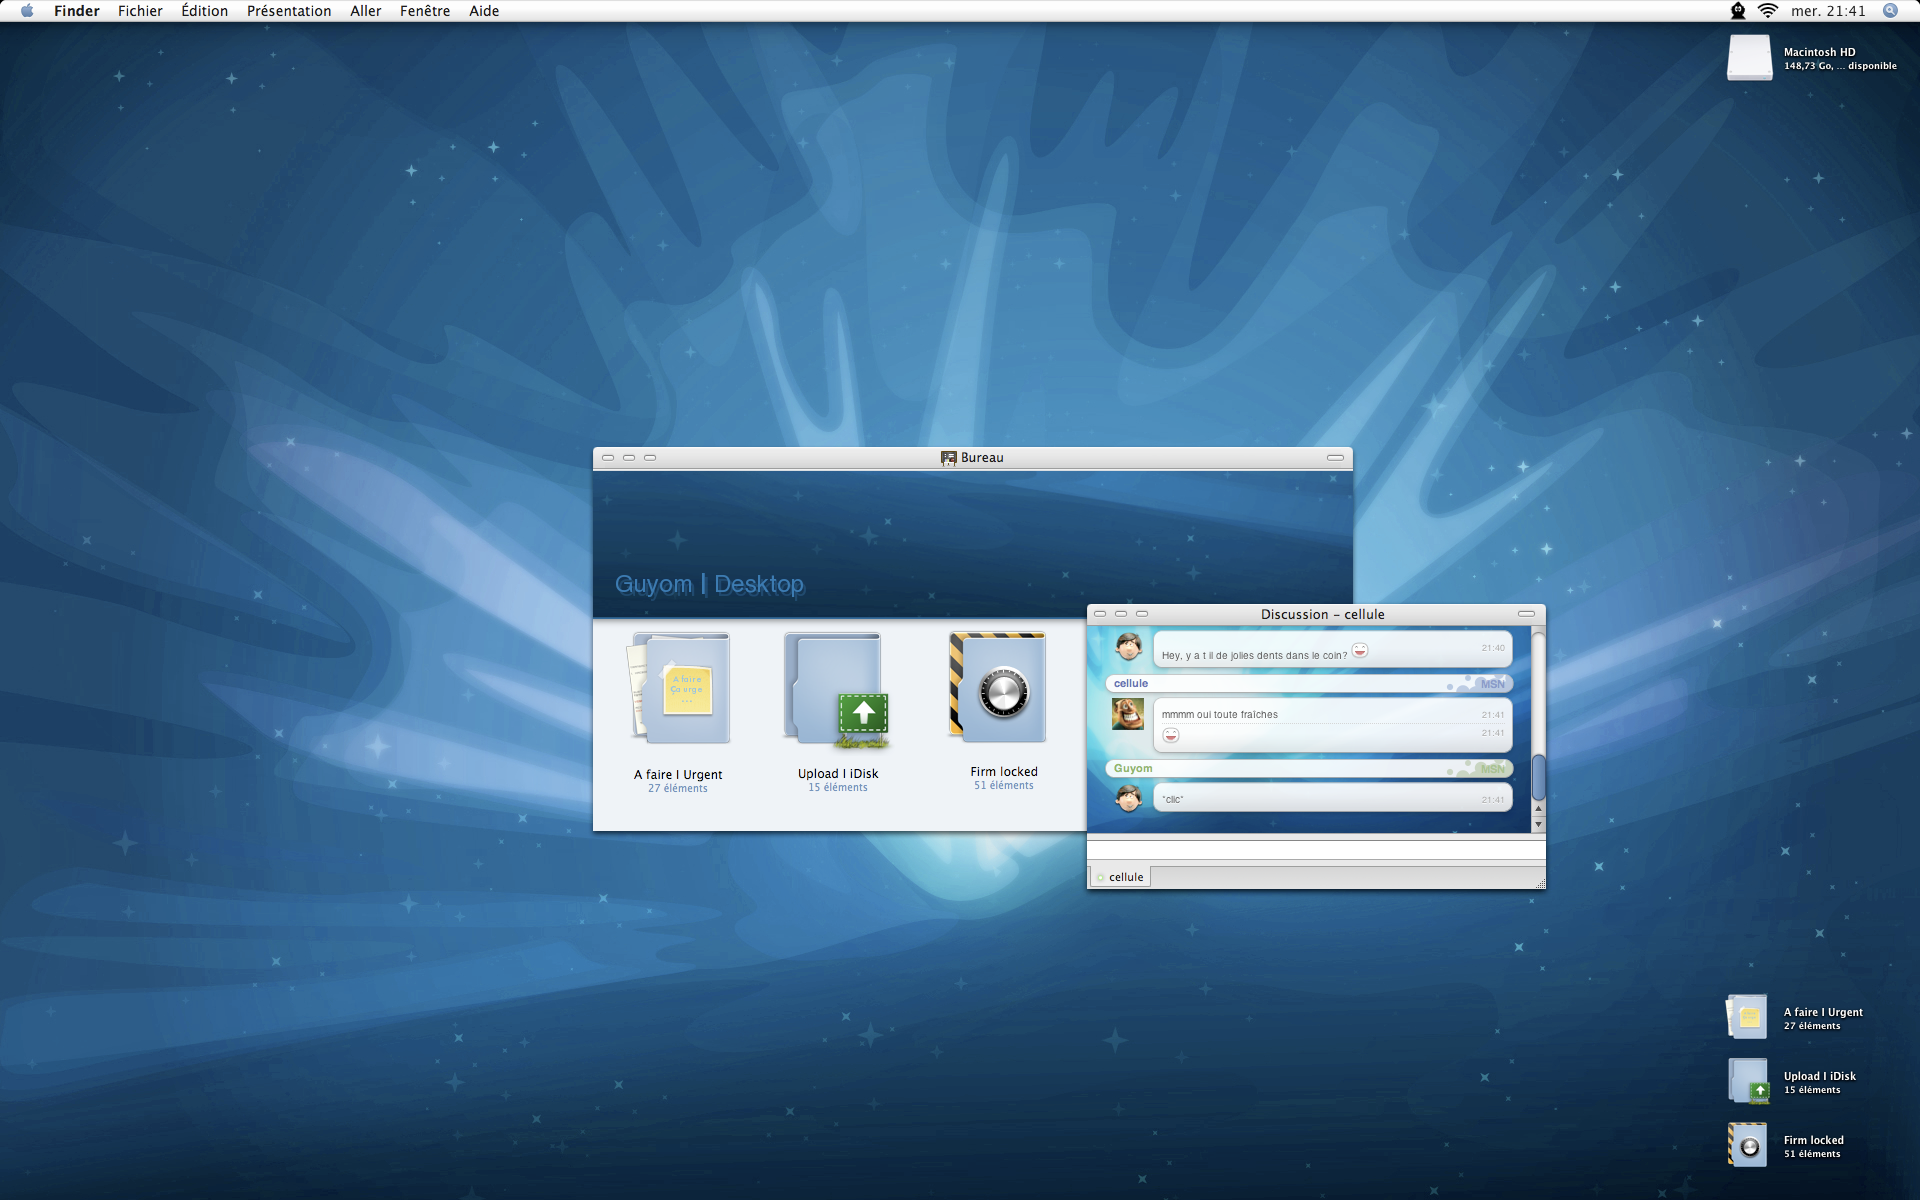This screenshot has width=1920, height=1200.
Task: Minimize the Bureau window
Action: [629, 458]
